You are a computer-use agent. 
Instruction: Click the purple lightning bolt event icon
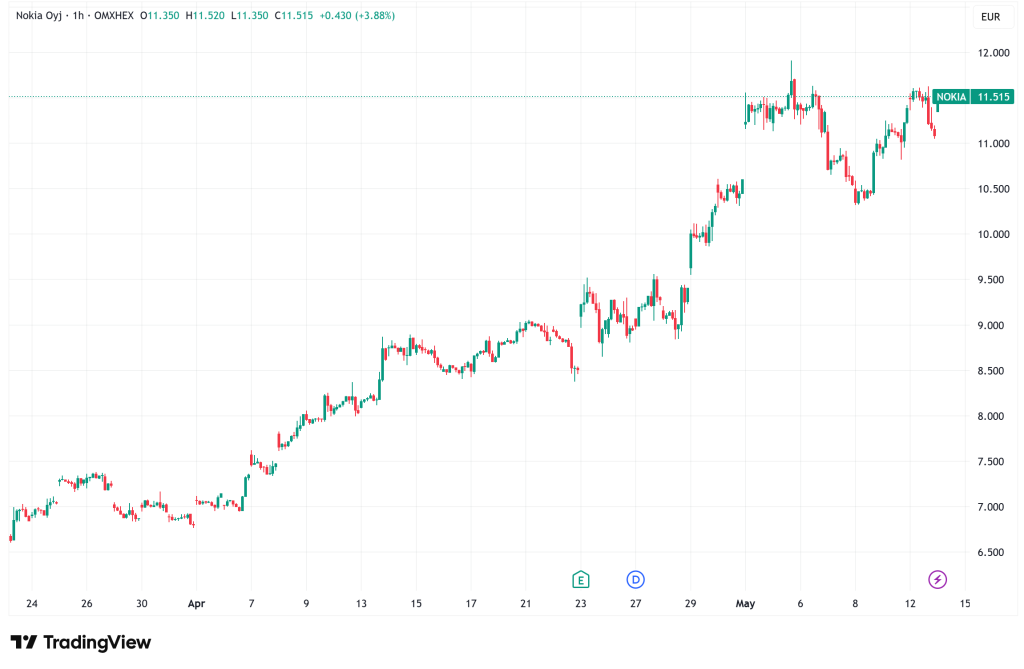click(x=937, y=579)
